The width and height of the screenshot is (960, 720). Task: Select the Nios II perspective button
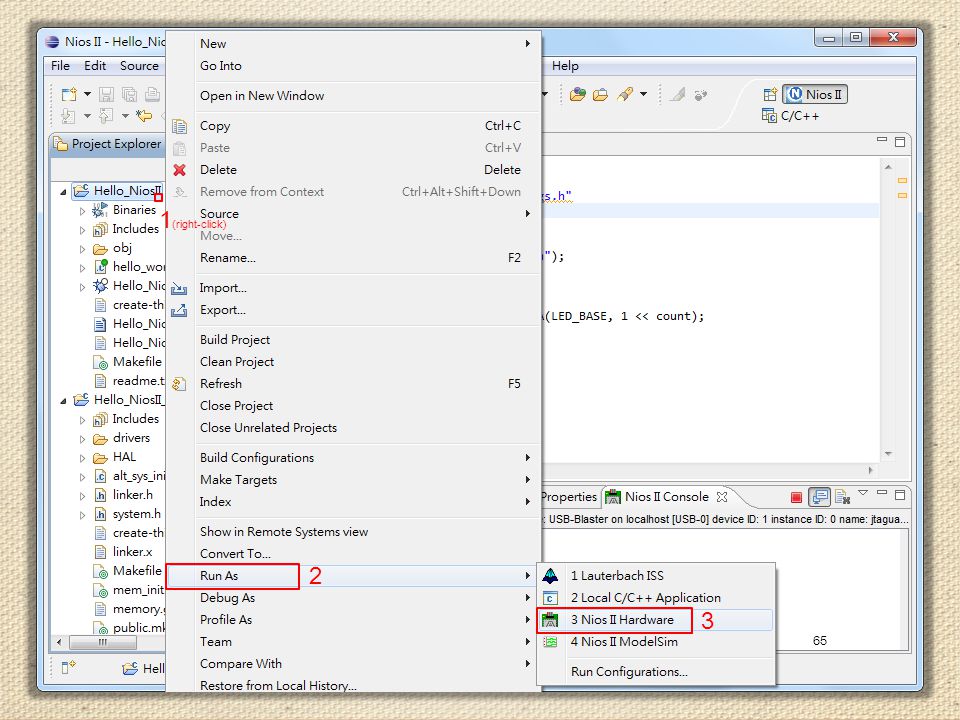[815, 94]
